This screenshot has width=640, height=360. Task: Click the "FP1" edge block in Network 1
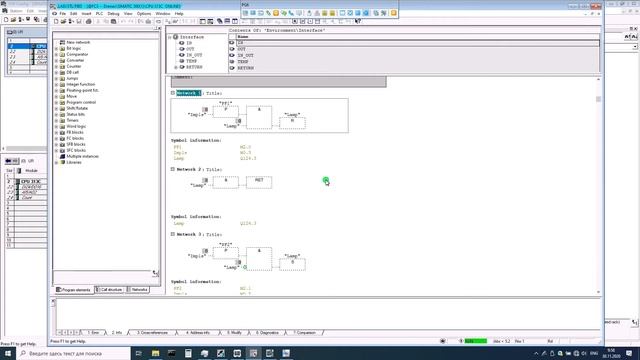pyautogui.click(x=226, y=111)
